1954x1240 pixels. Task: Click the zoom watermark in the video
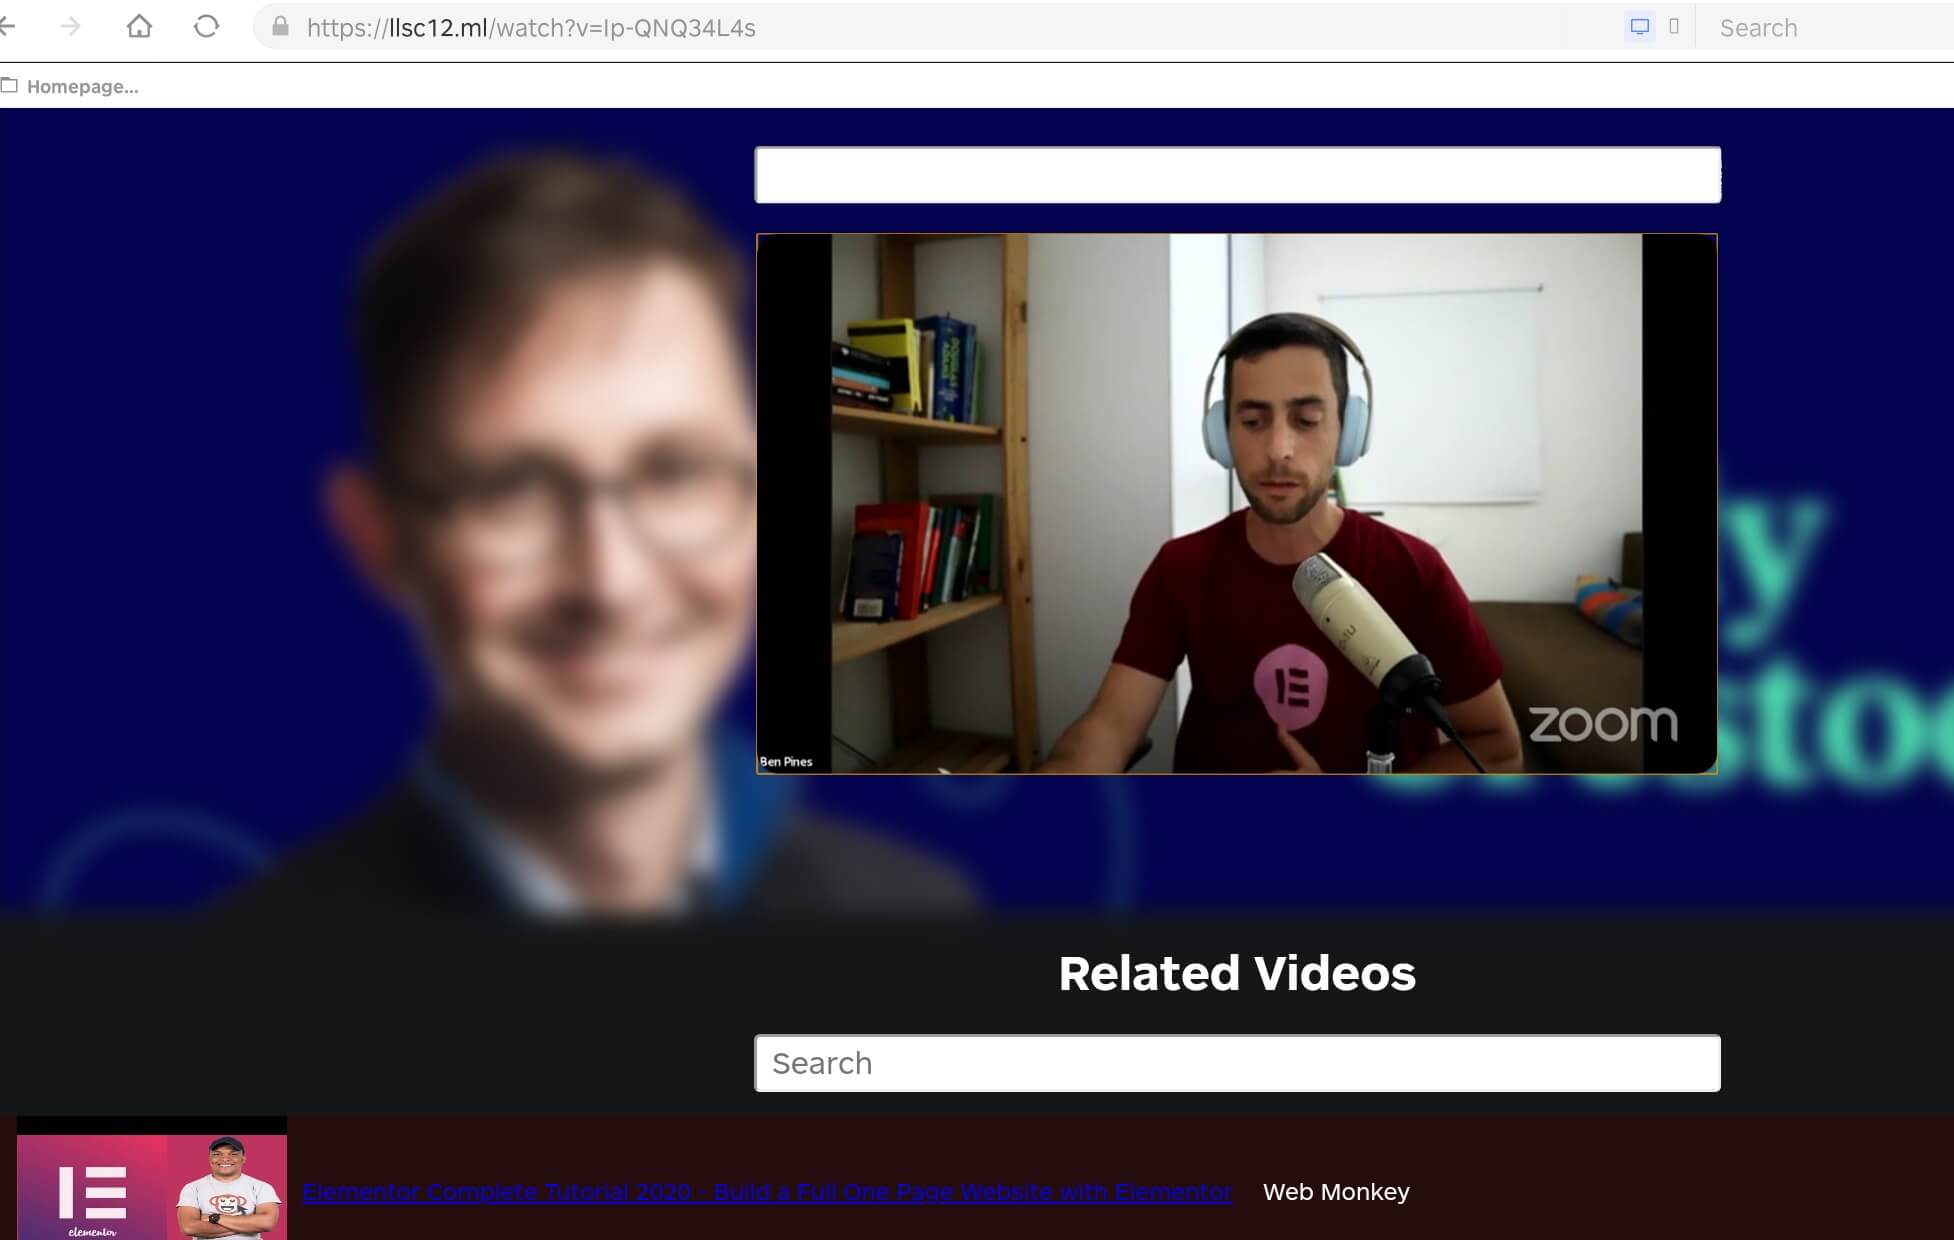[1603, 724]
